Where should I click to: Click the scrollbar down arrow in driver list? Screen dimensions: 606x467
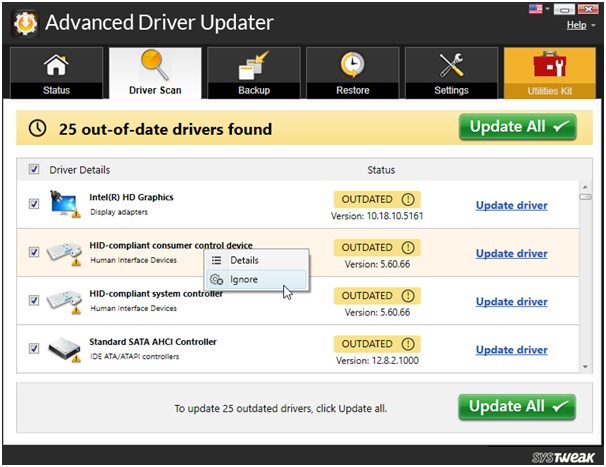coord(585,367)
